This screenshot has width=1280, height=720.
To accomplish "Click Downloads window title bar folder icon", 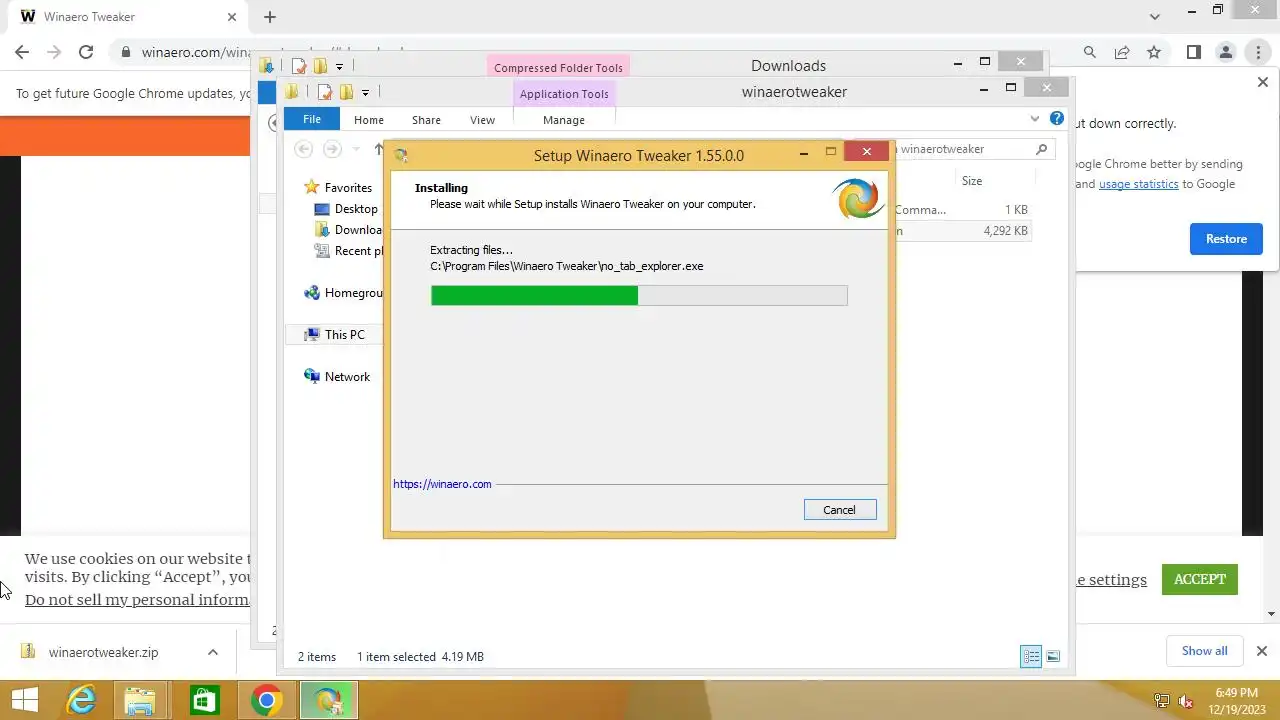I will (x=266, y=66).
